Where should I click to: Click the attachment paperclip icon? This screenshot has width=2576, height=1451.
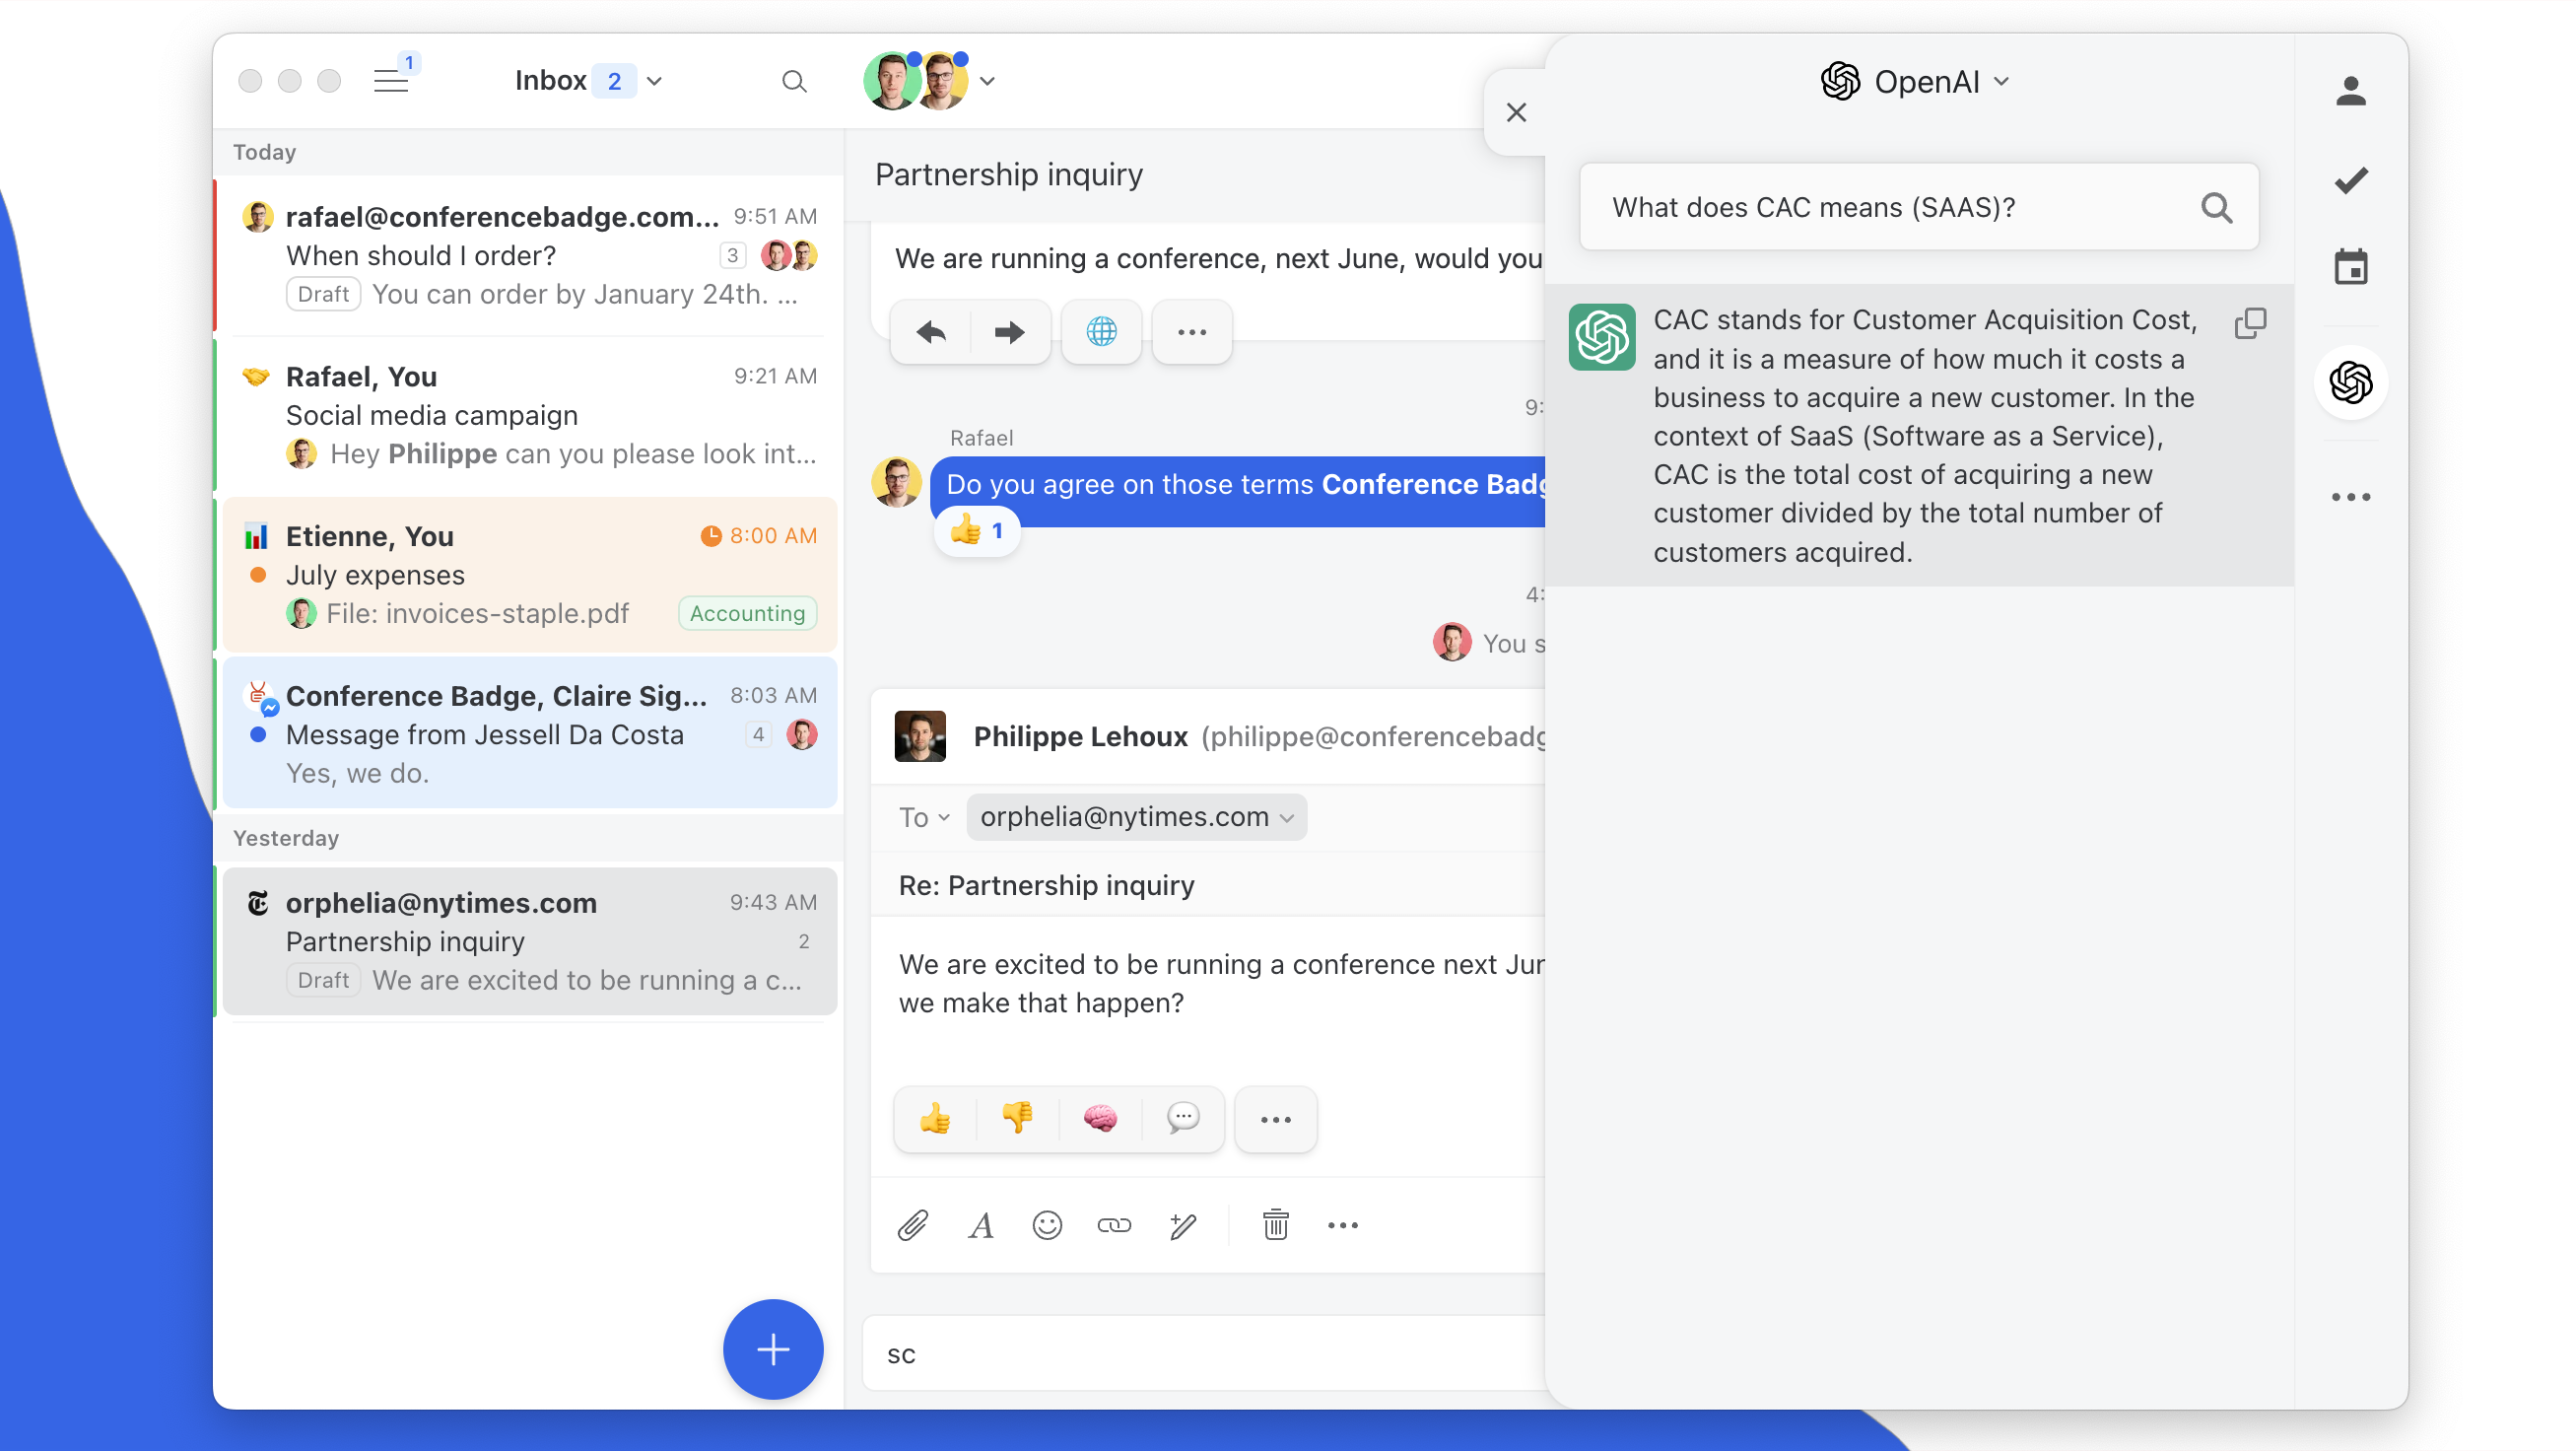pyautogui.click(x=912, y=1225)
